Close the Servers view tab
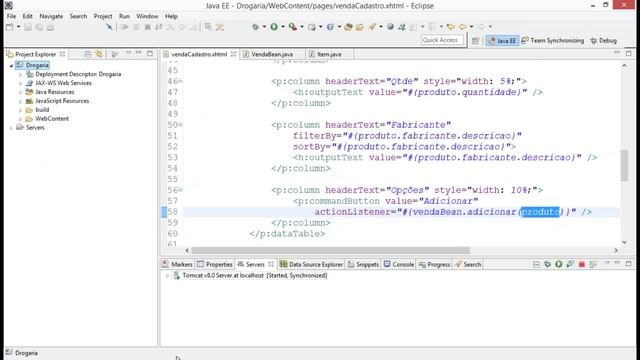640x360 pixels. tap(271, 264)
